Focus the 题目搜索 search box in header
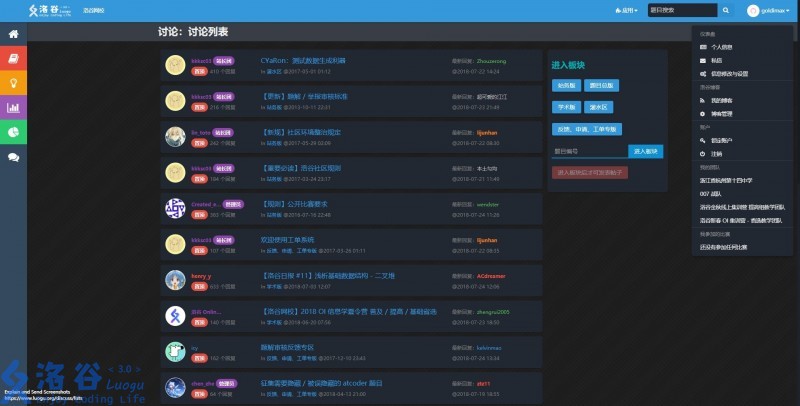The image size is (800, 406). click(x=682, y=11)
